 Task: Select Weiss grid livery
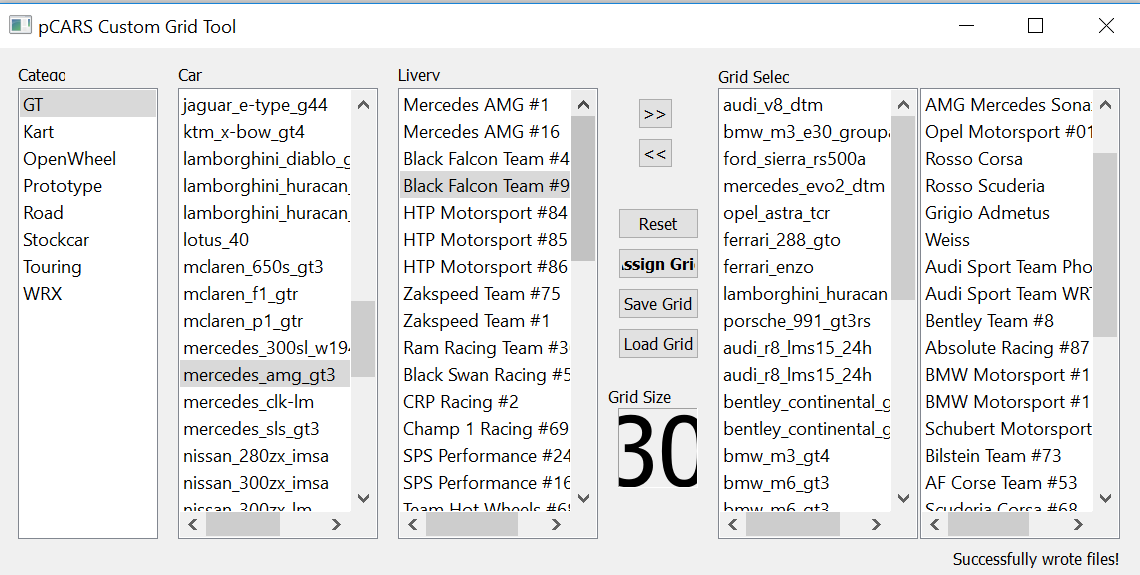1008,240
